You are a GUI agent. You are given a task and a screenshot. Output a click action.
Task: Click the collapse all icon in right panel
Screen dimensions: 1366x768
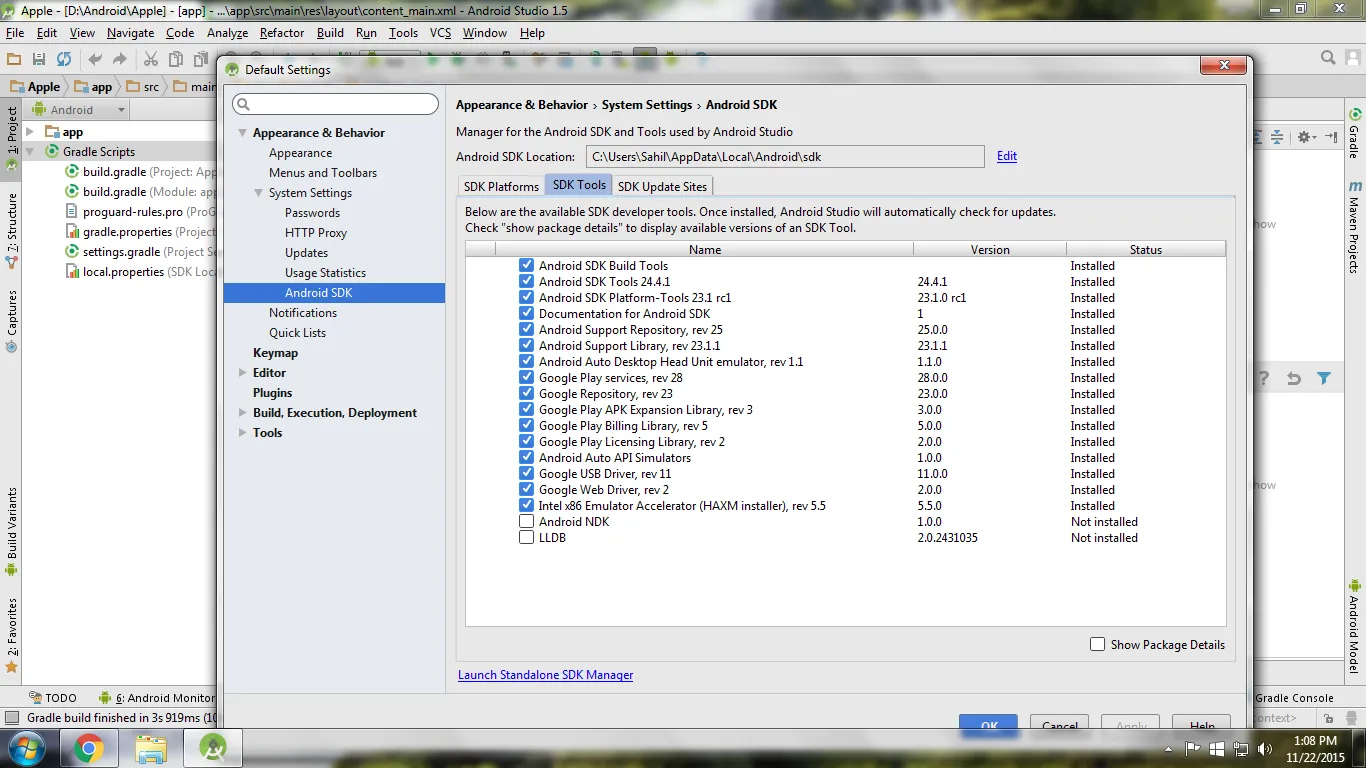tap(1277, 137)
